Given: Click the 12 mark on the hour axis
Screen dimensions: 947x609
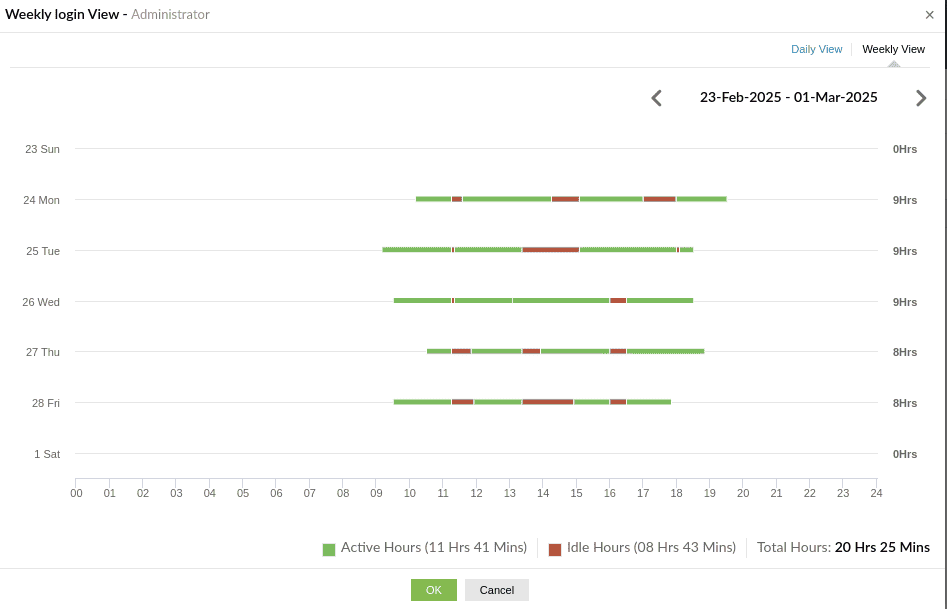Looking at the screenshot, I should pos(476,492).
